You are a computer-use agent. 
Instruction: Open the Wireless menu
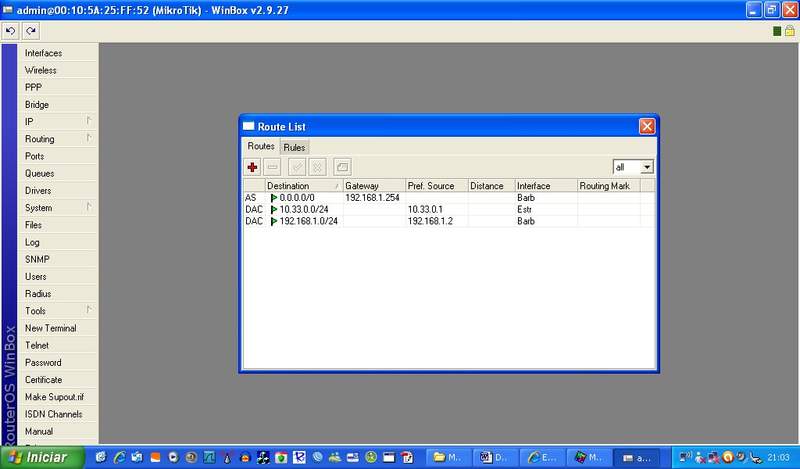[57, 70]
